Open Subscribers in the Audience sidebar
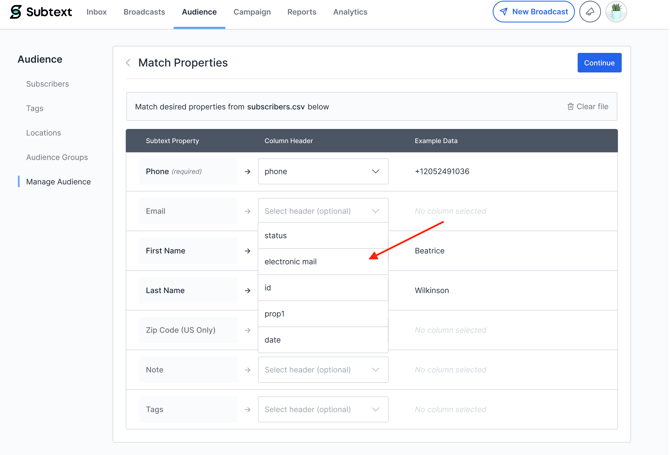 pos(47,84)
